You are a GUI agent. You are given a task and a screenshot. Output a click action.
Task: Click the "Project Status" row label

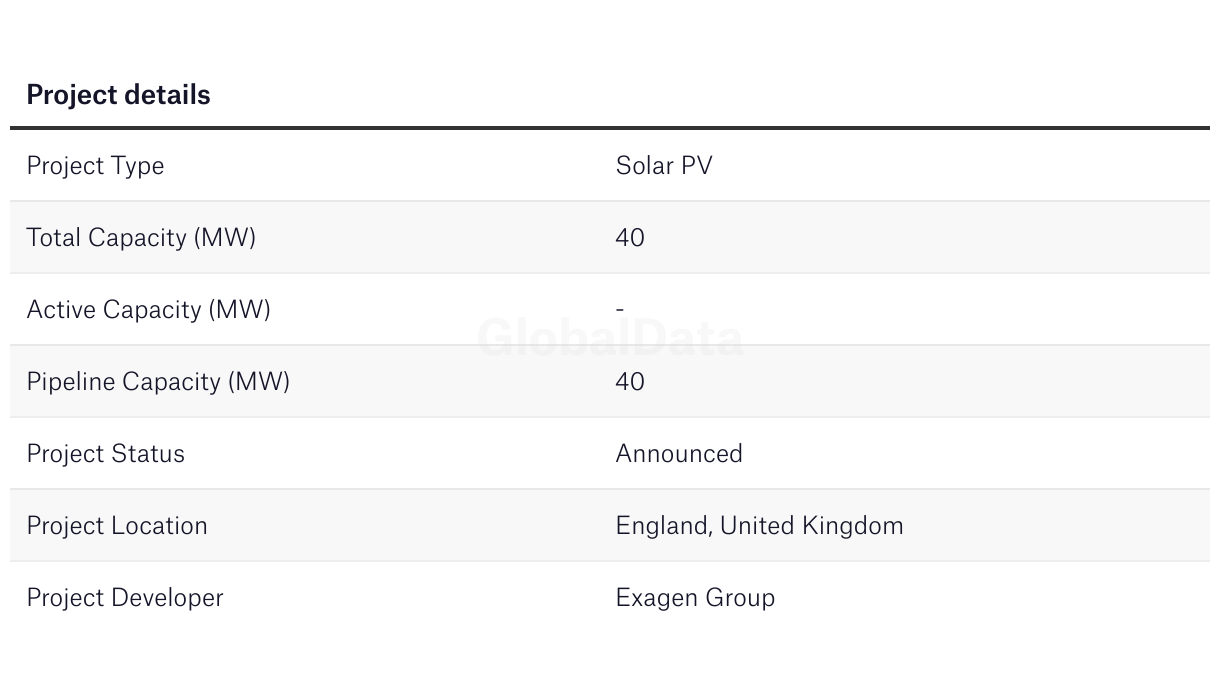coord(105,454)
